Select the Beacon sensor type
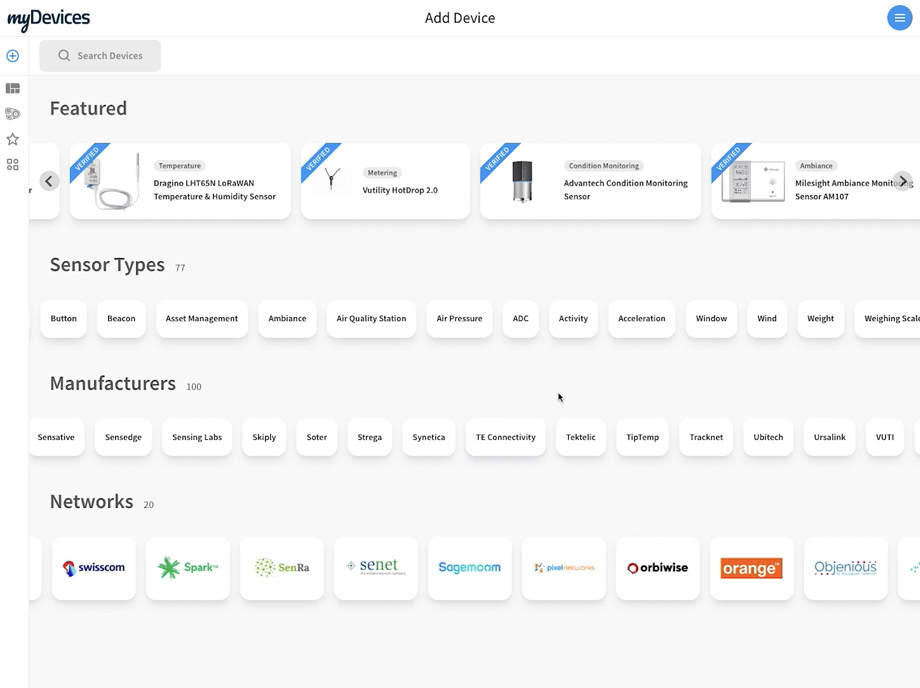920x688 pixels. 121,318
